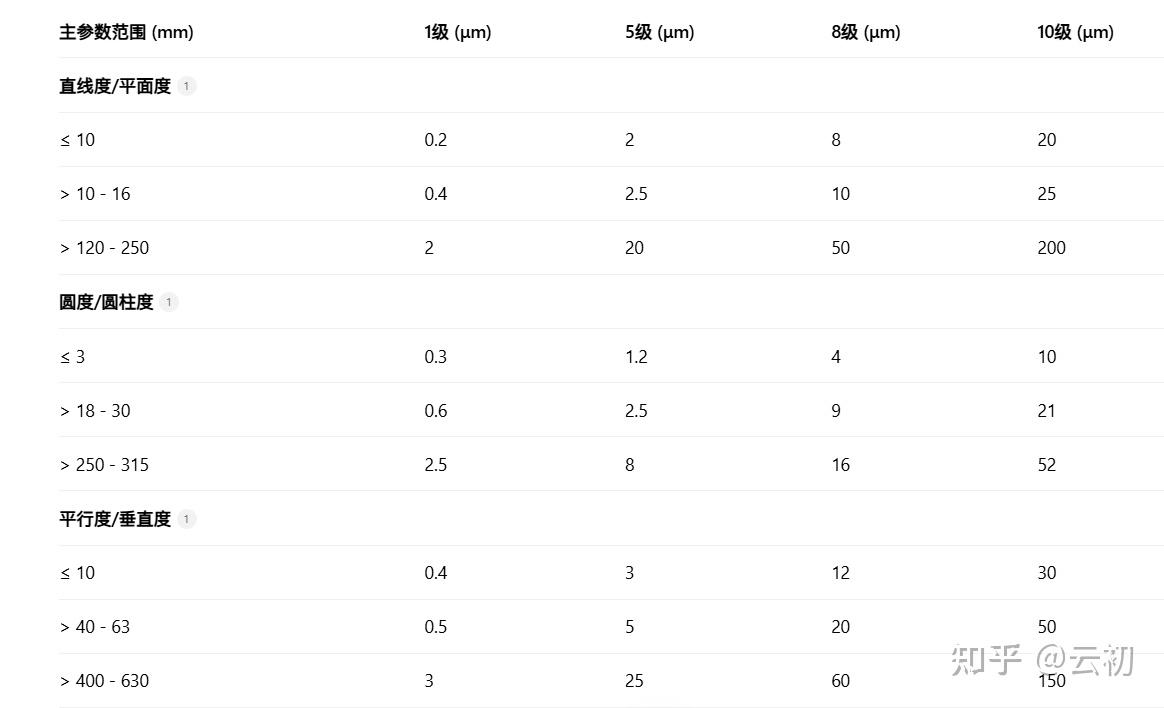Click the reference badge after 平行度/垂直度

click(x=187, y=519)
